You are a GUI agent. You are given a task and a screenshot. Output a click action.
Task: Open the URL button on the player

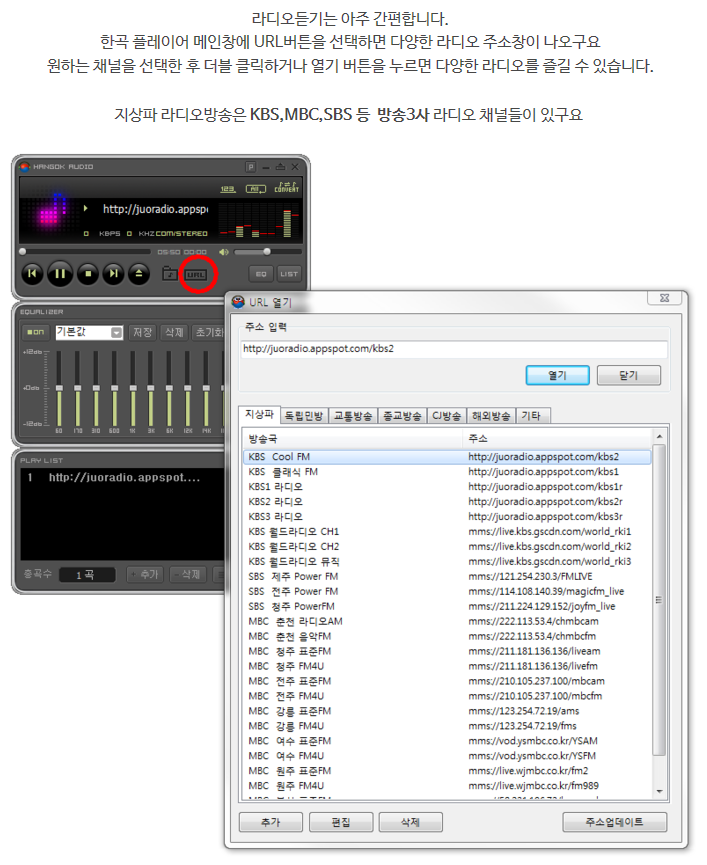pos(196,274)
